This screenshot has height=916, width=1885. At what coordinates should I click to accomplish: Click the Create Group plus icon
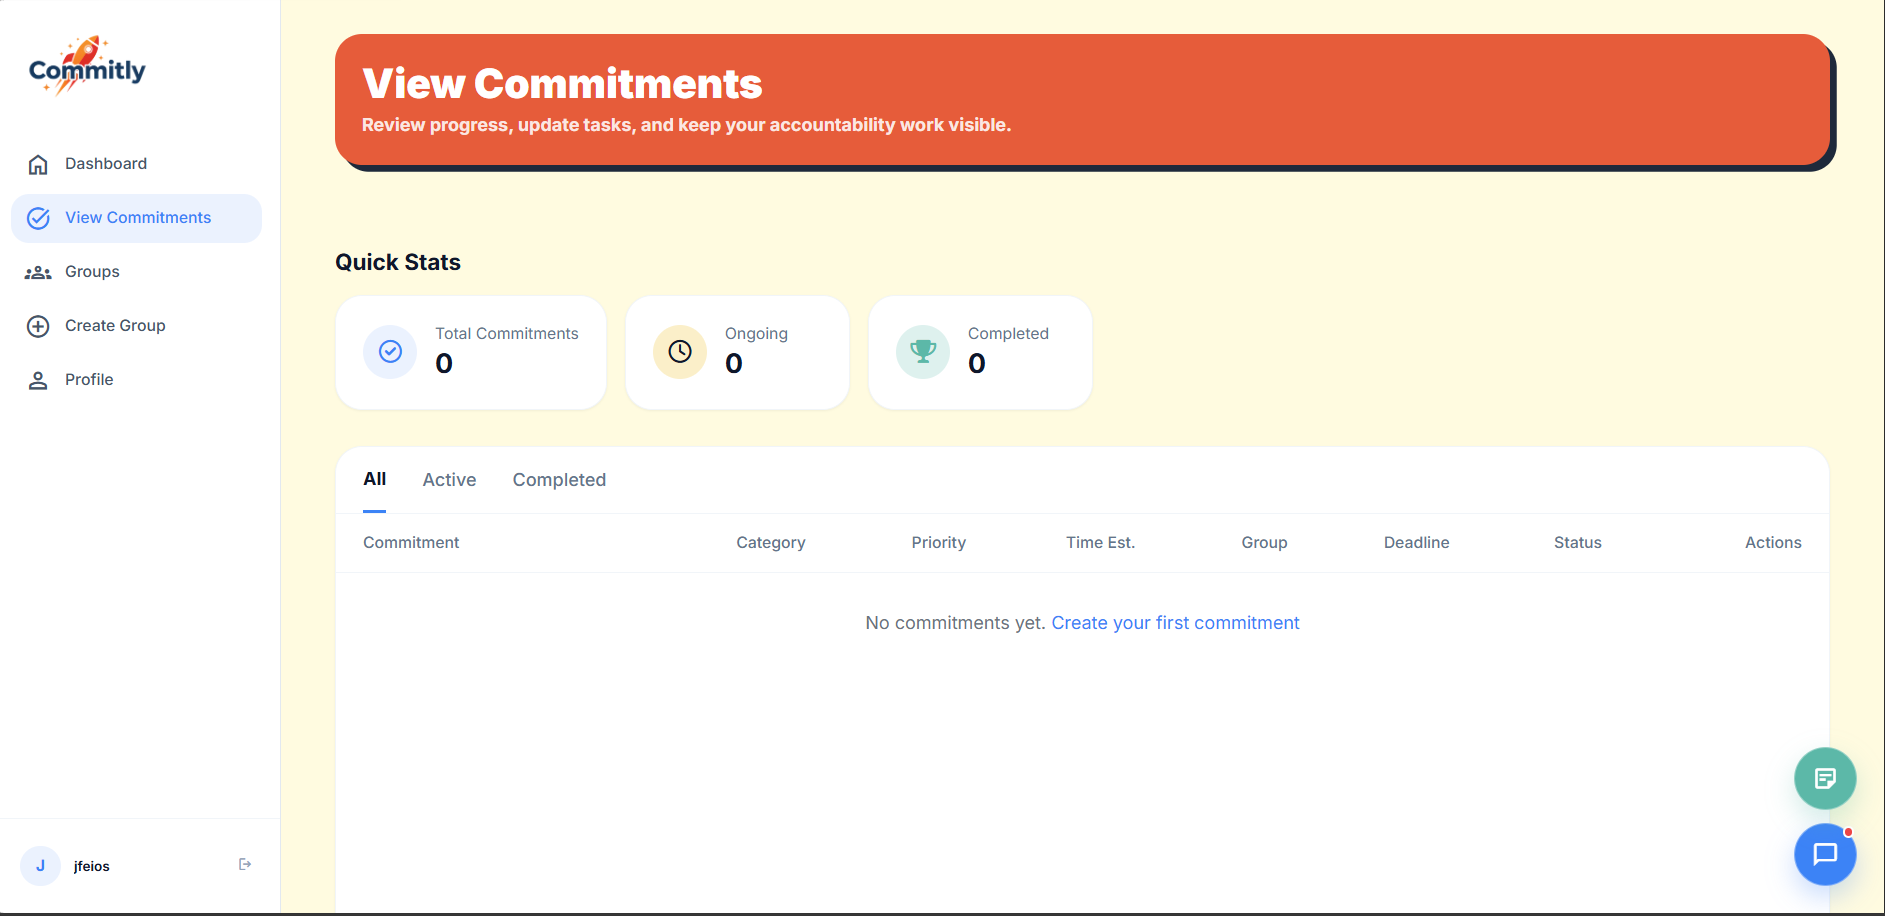tap(38, 326)
